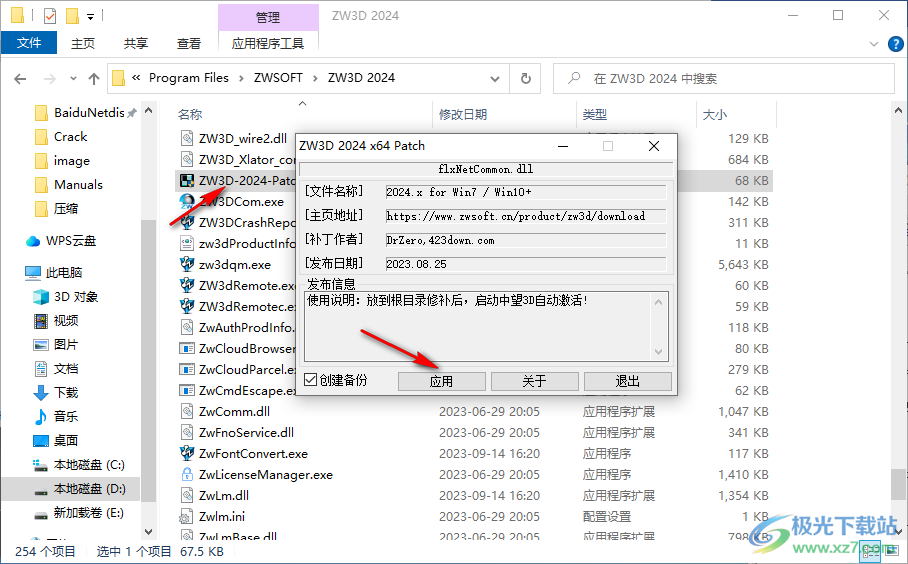This screenshot has width=908, height=564.
Task: Switch to the 共享 ribbon tab
Action: pos(136,43)
